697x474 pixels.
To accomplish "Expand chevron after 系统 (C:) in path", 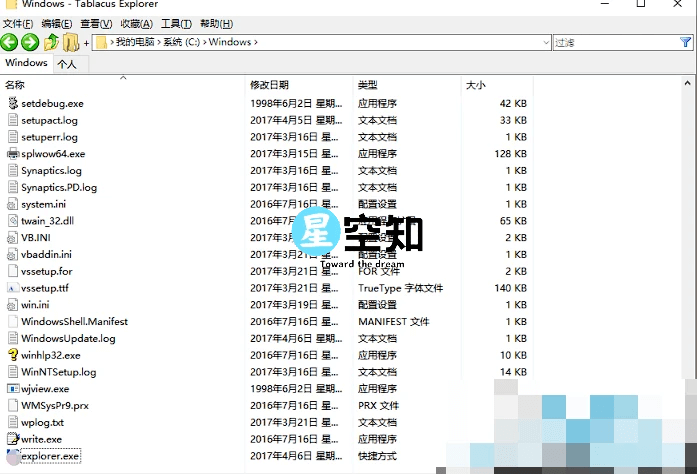I will pos(204,42).
